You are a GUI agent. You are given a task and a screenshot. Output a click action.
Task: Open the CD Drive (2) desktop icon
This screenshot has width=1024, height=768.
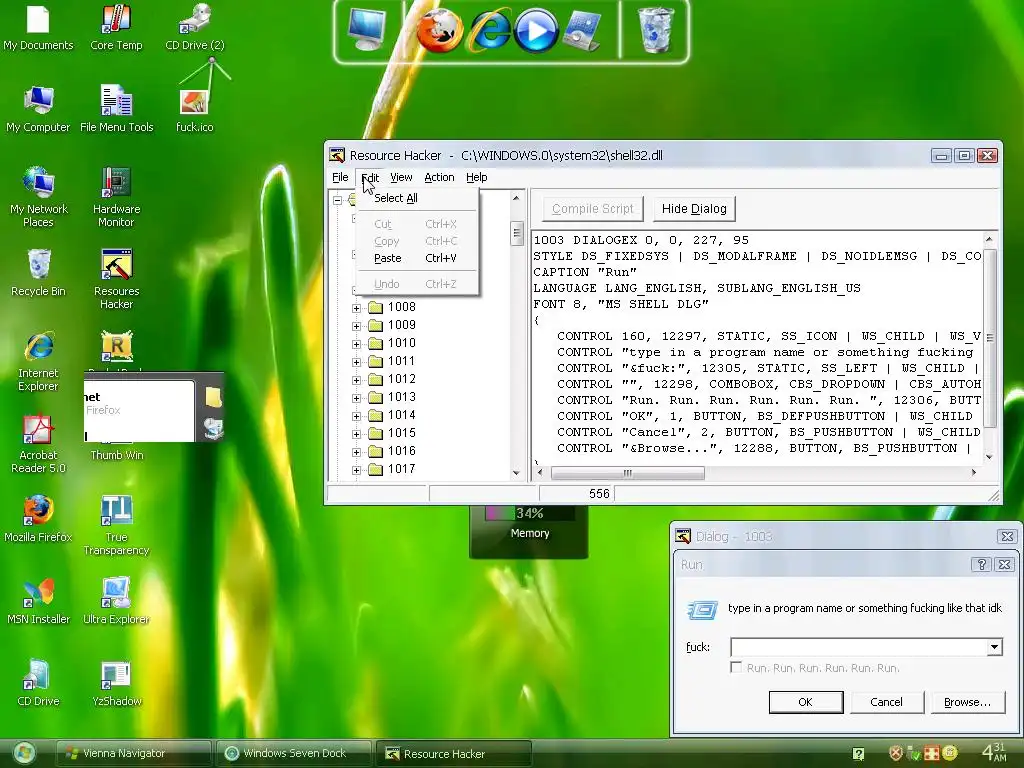[x=195, y=27]
